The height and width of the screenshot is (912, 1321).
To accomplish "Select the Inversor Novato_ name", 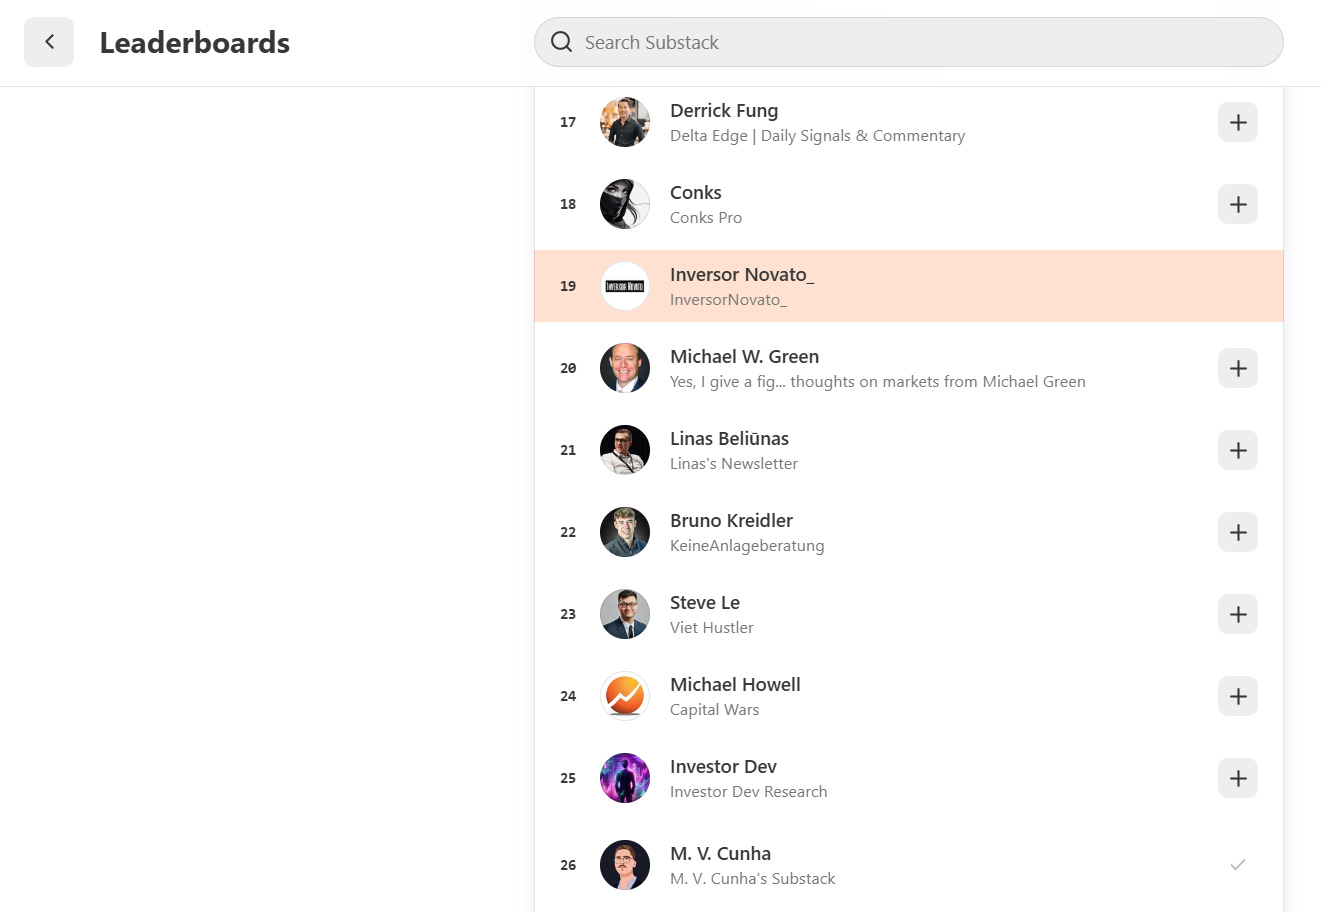I will pyautogui.click(x=742, y=275).
